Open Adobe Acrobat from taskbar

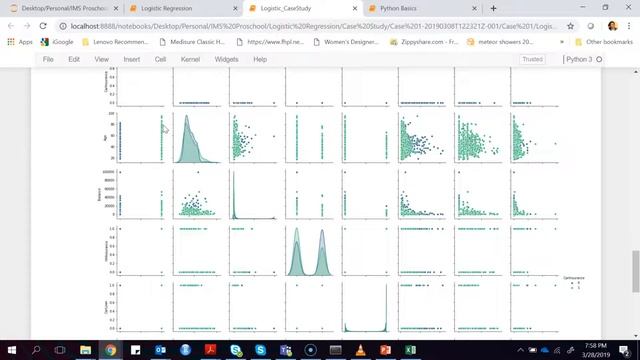tap(210, 350)
